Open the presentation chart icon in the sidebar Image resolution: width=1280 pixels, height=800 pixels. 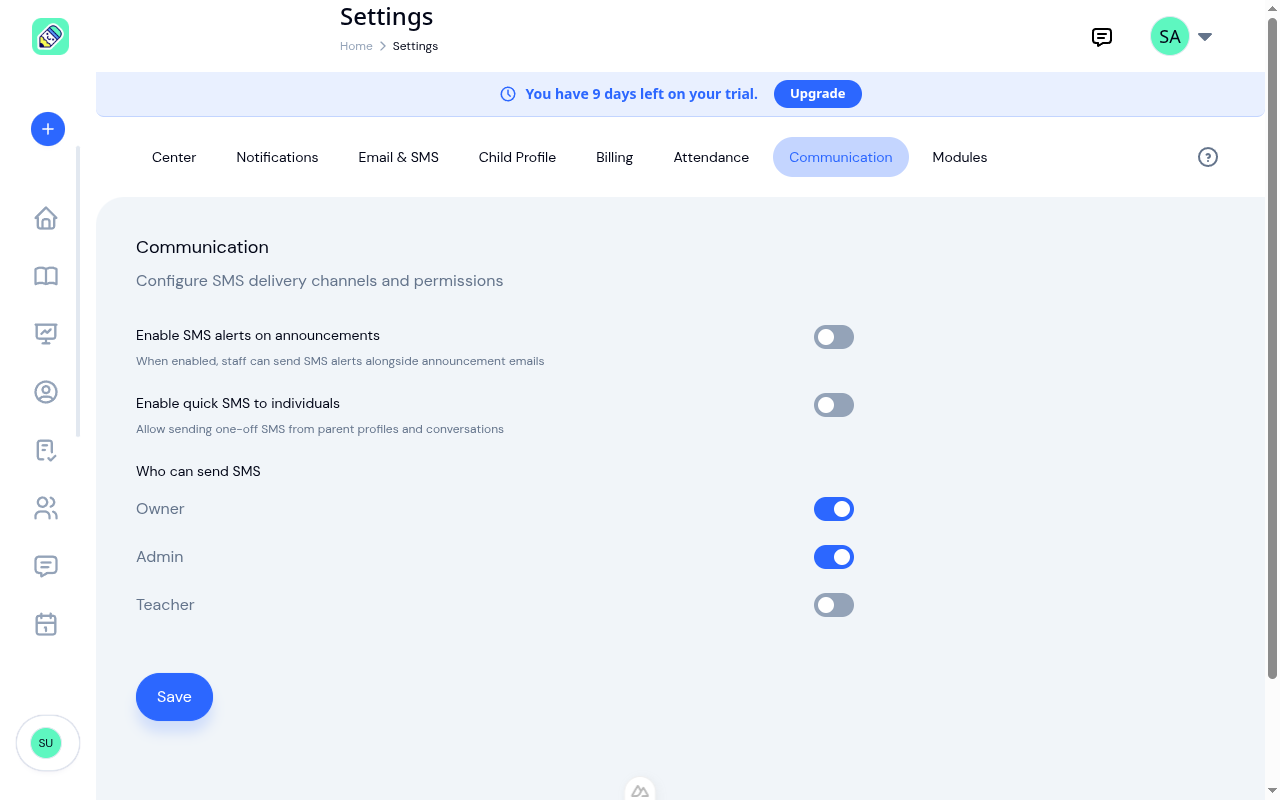pyautogui.click(x=46, y=334)
